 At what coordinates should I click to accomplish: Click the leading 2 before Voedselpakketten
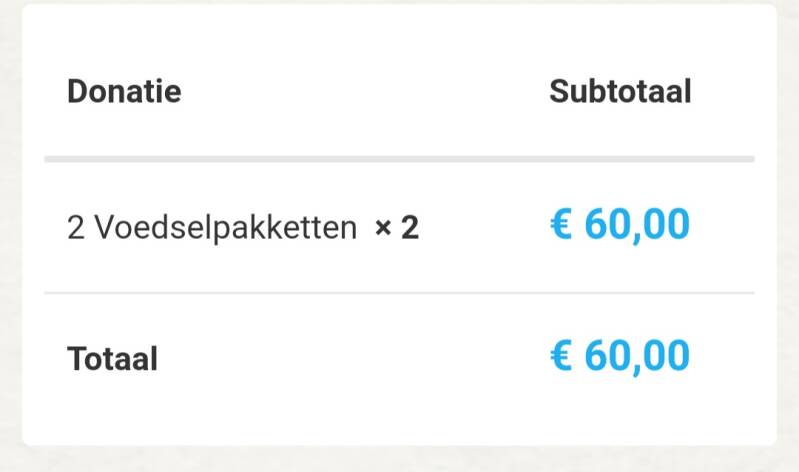[x=75, y=228]
